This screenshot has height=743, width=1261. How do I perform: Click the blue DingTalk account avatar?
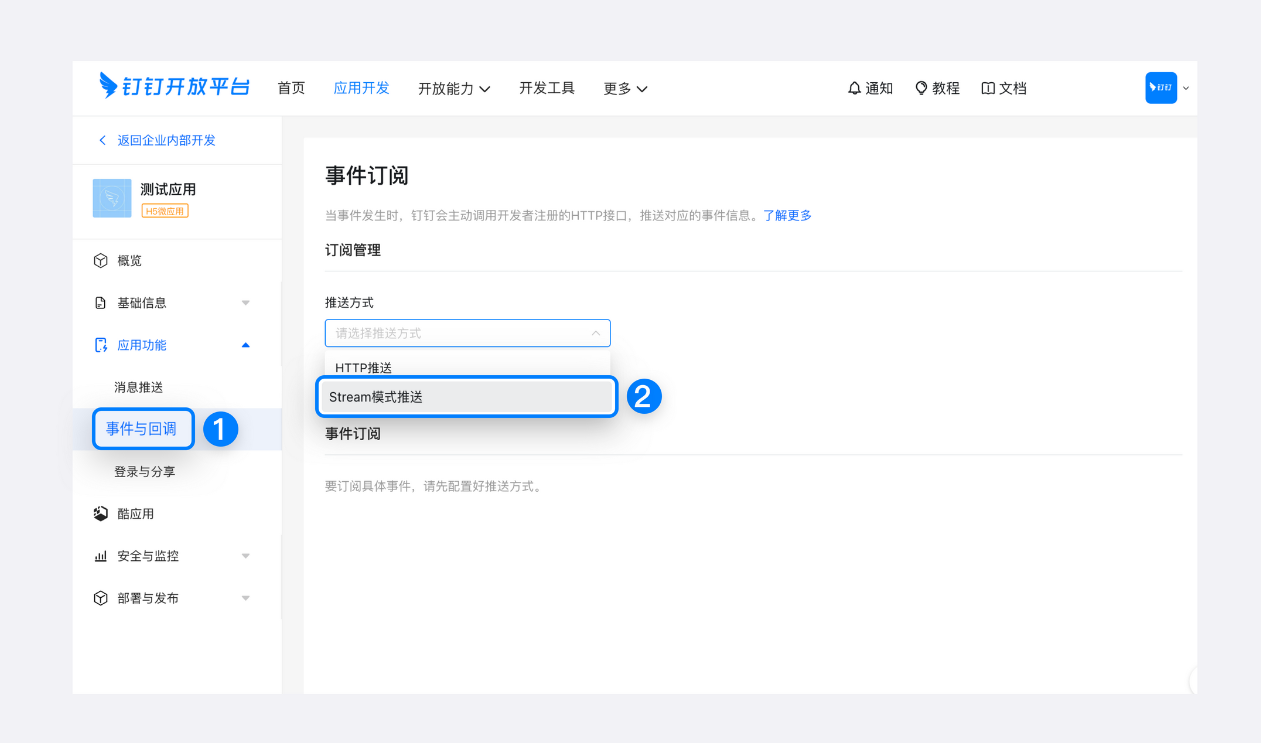tap(1160, 88)
